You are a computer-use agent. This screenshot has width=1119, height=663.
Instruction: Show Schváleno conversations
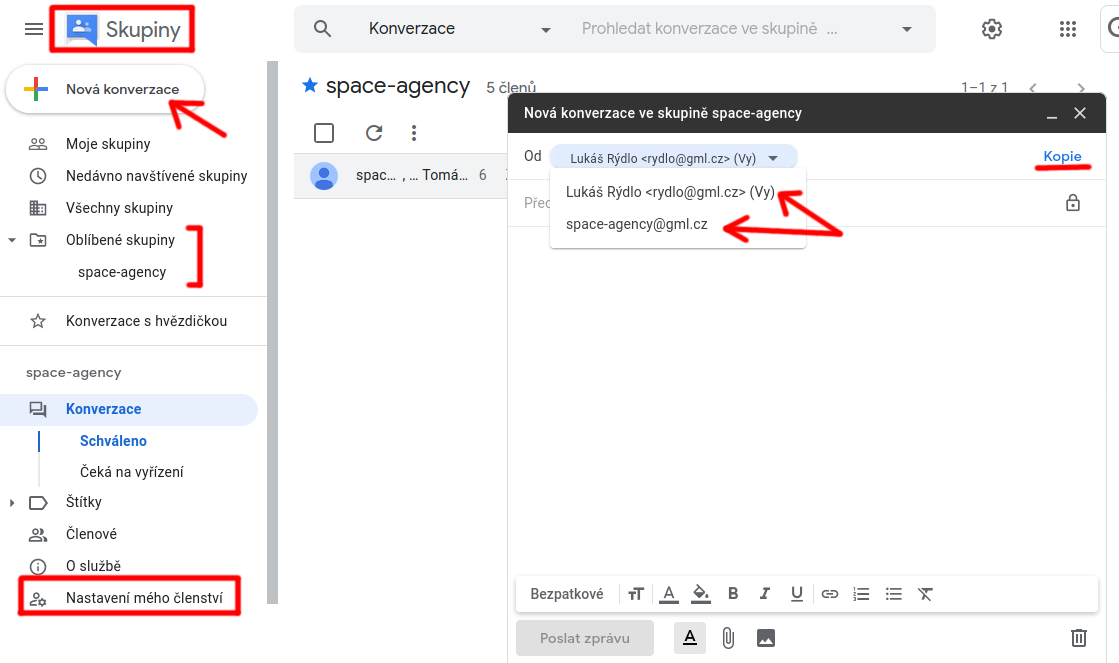[113, 441]
